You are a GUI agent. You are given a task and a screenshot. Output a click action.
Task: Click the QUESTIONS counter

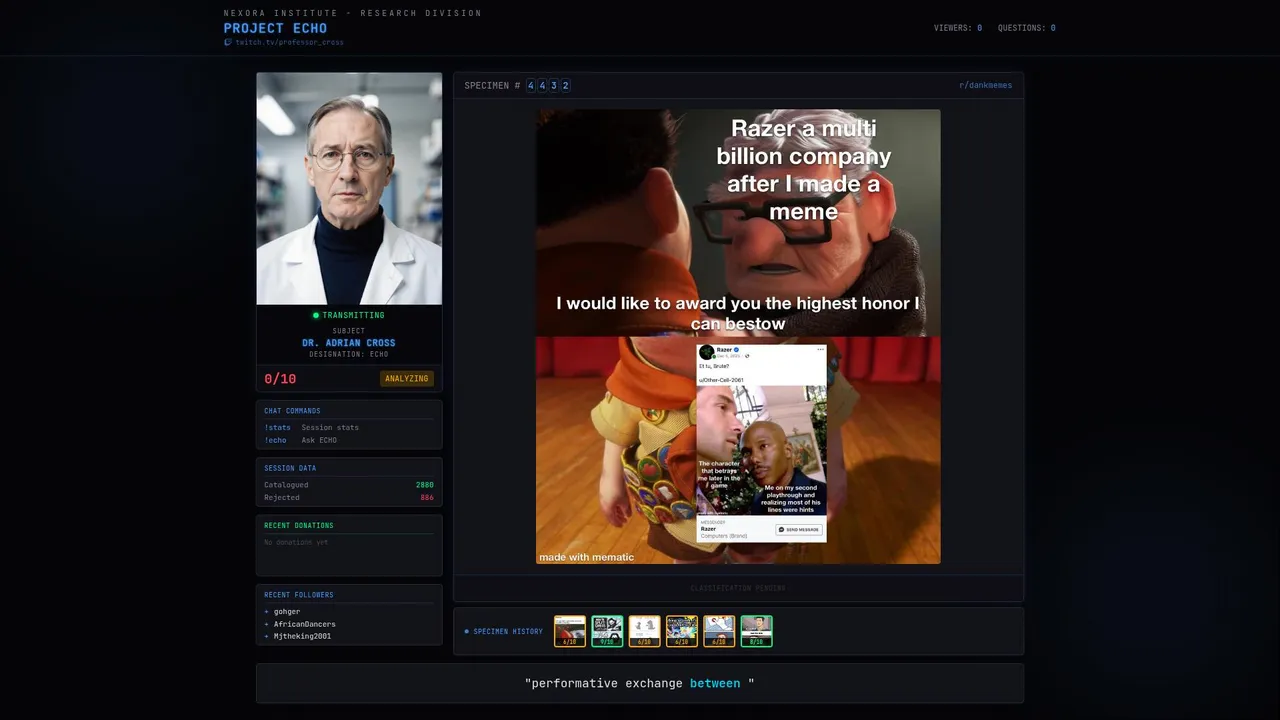(1026, 28)
